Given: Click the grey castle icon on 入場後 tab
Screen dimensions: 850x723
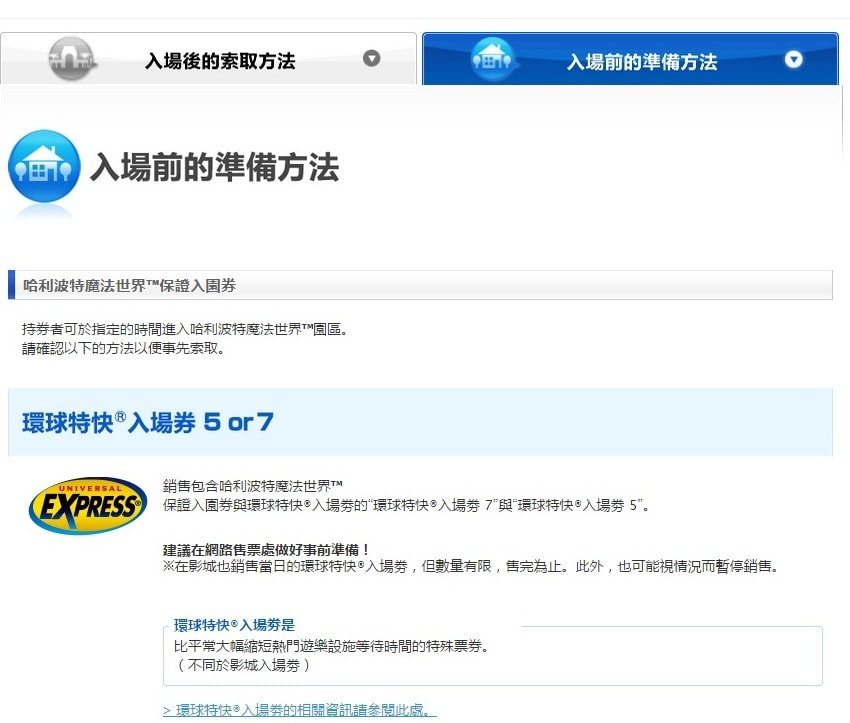Looking at the screenshot, I should pyautogui.click(x=72, y=59).
